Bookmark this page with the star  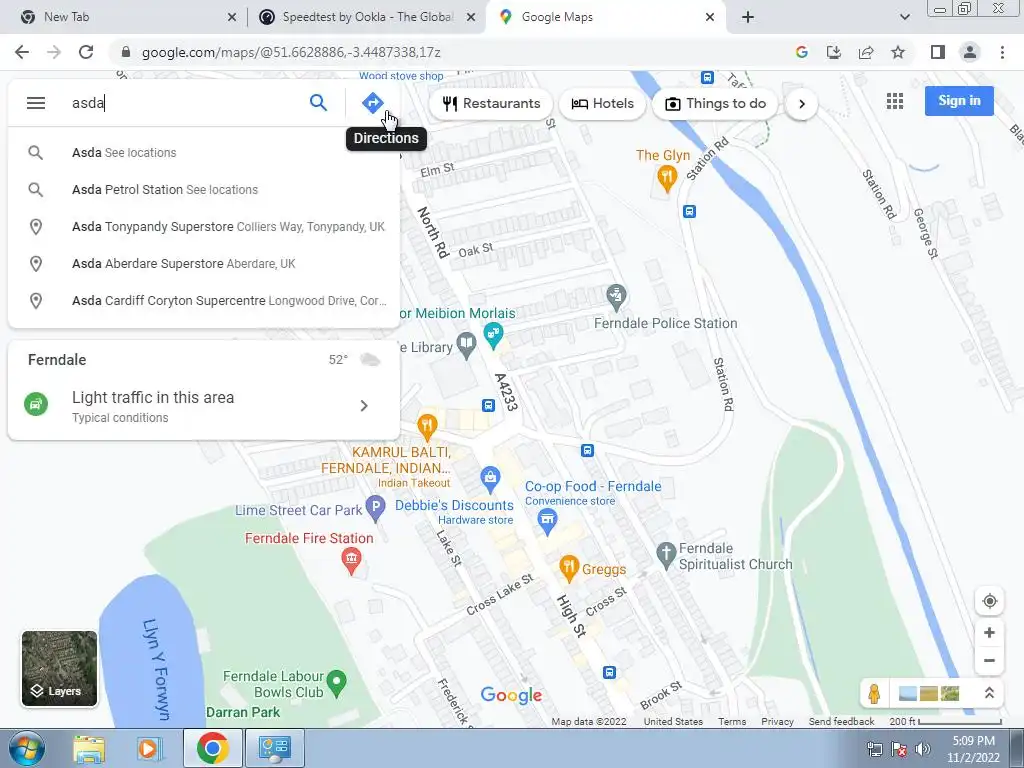point(898,52)
